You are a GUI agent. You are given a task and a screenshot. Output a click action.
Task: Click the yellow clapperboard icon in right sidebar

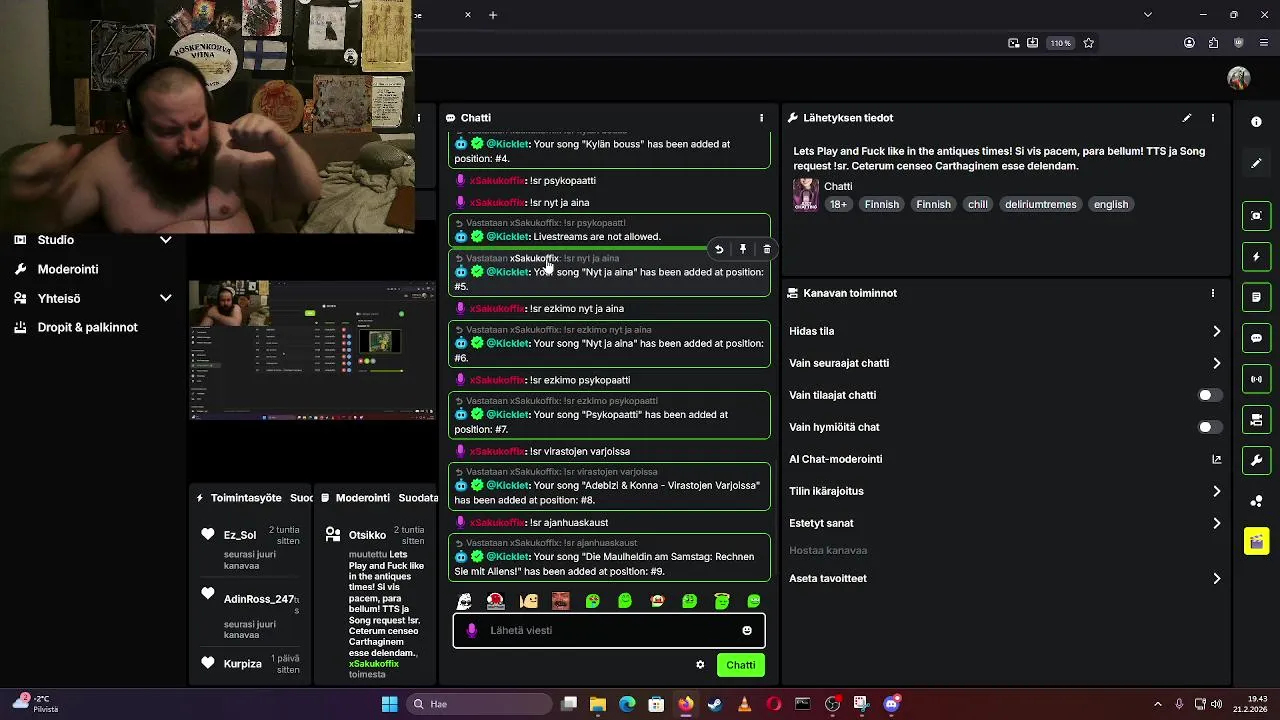1257,541
